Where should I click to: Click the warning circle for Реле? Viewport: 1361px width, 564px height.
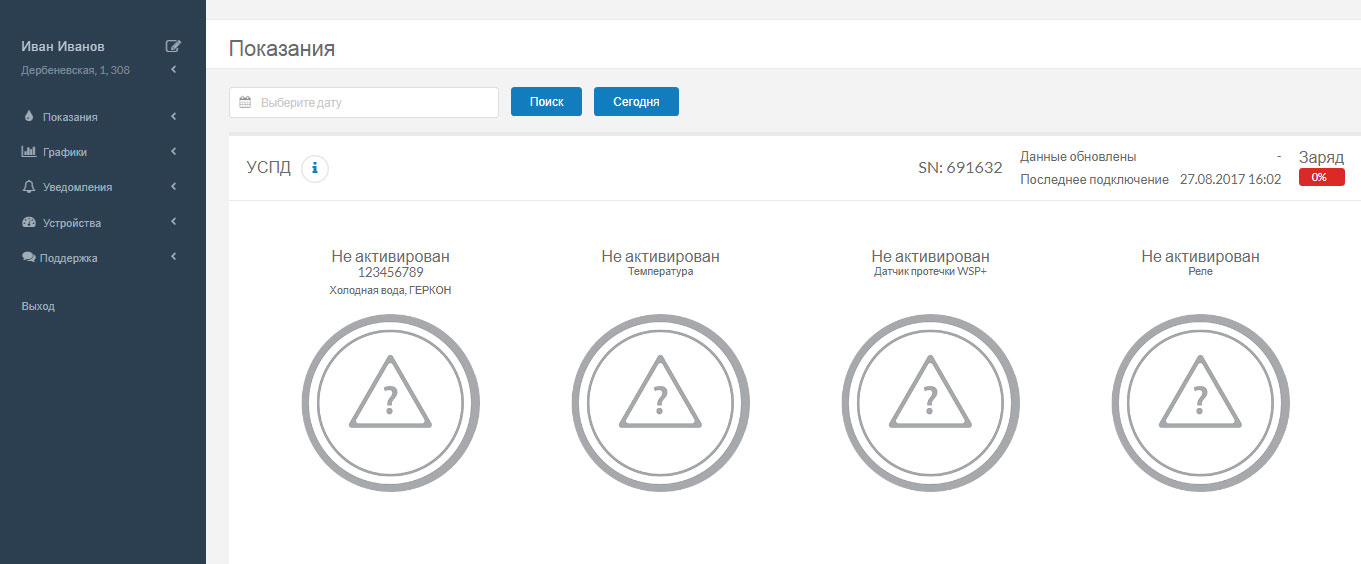[x=1201, y=403]
